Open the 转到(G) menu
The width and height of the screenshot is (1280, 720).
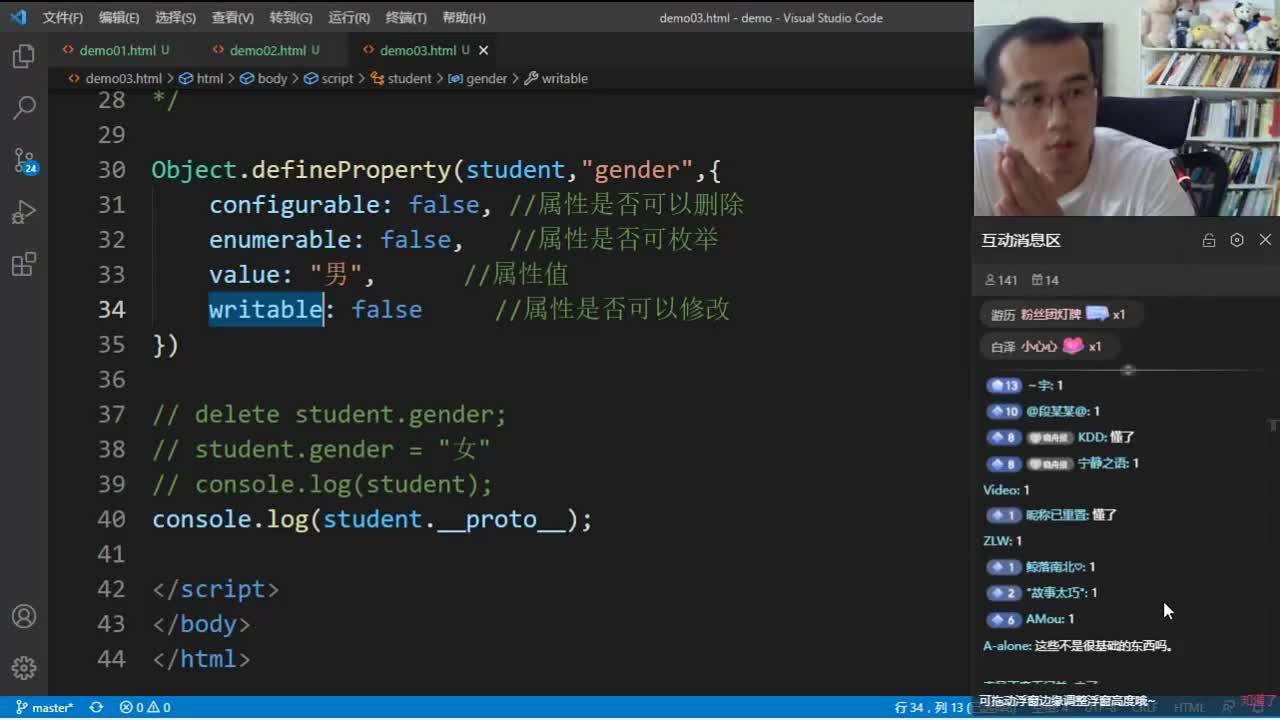291,18
